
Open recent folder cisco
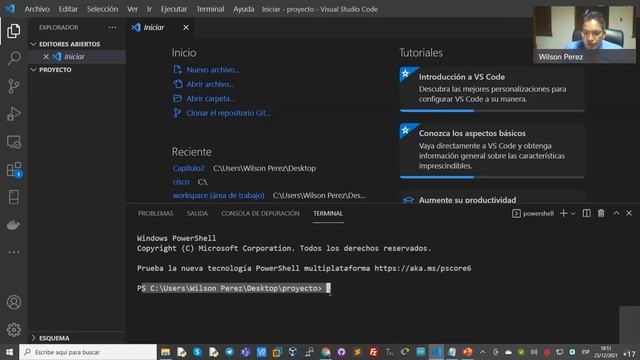click(x=181, y=182)
